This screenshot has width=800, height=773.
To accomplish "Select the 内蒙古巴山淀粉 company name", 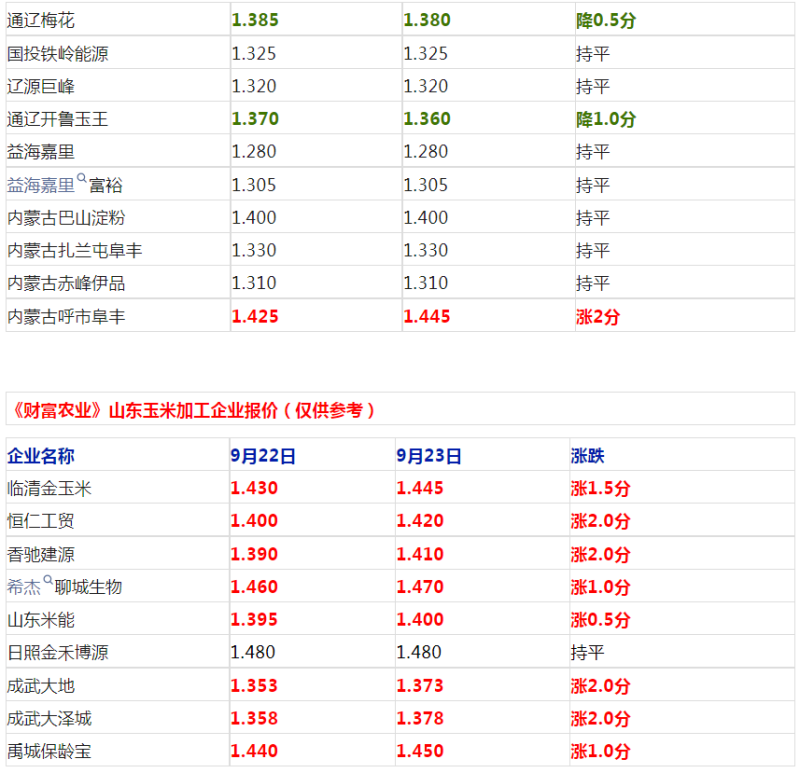I will [66, 218].
